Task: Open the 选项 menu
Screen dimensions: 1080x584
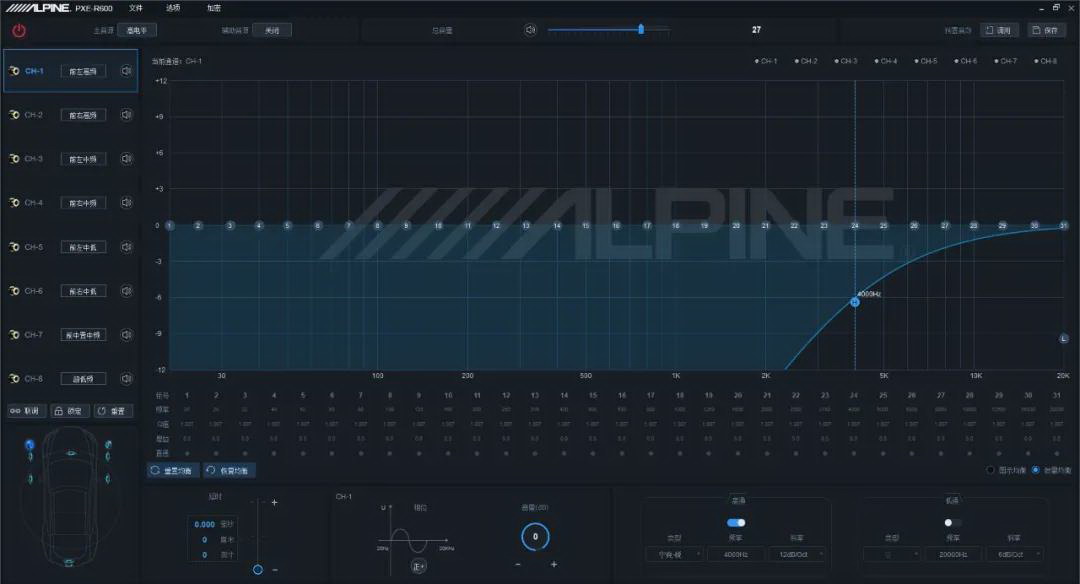Action: point(174,8)
